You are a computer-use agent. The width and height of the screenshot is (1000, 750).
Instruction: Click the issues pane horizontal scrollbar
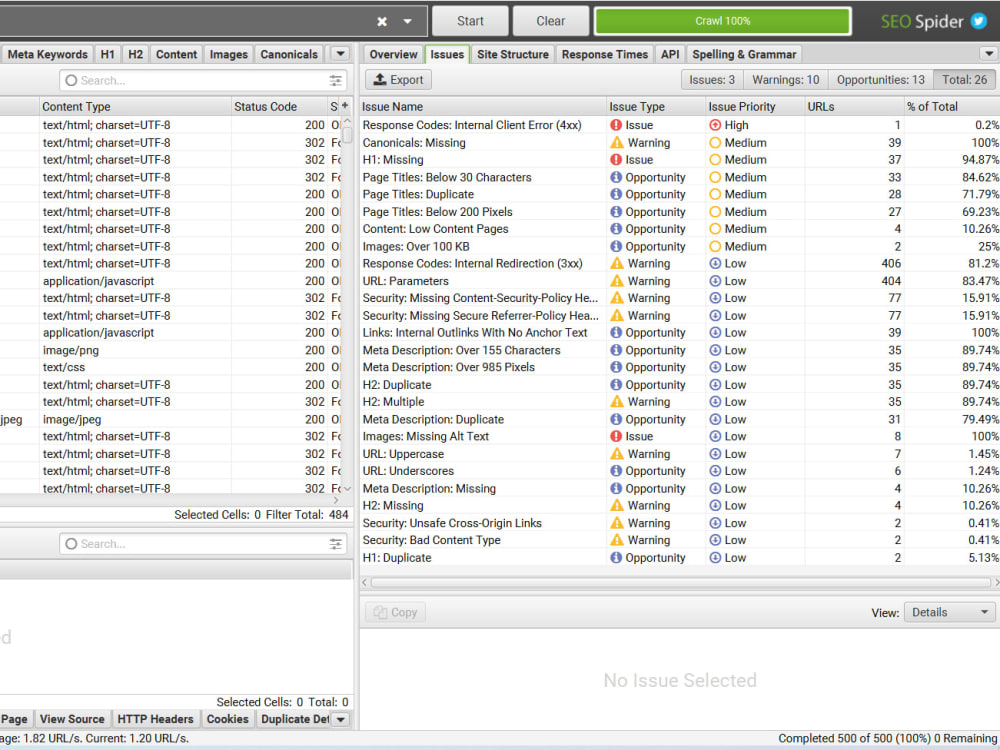(x=680, y=582)
